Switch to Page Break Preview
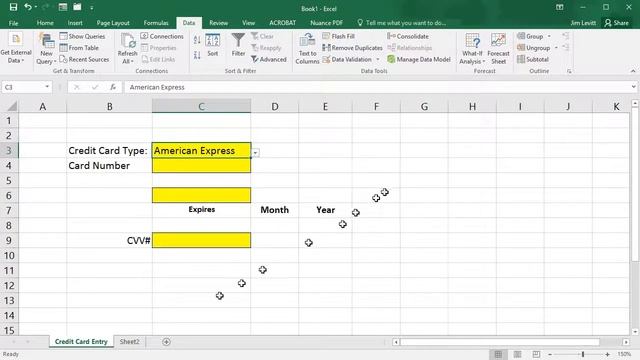This screenshot has width=640, height=360. [x=536, y=354]
